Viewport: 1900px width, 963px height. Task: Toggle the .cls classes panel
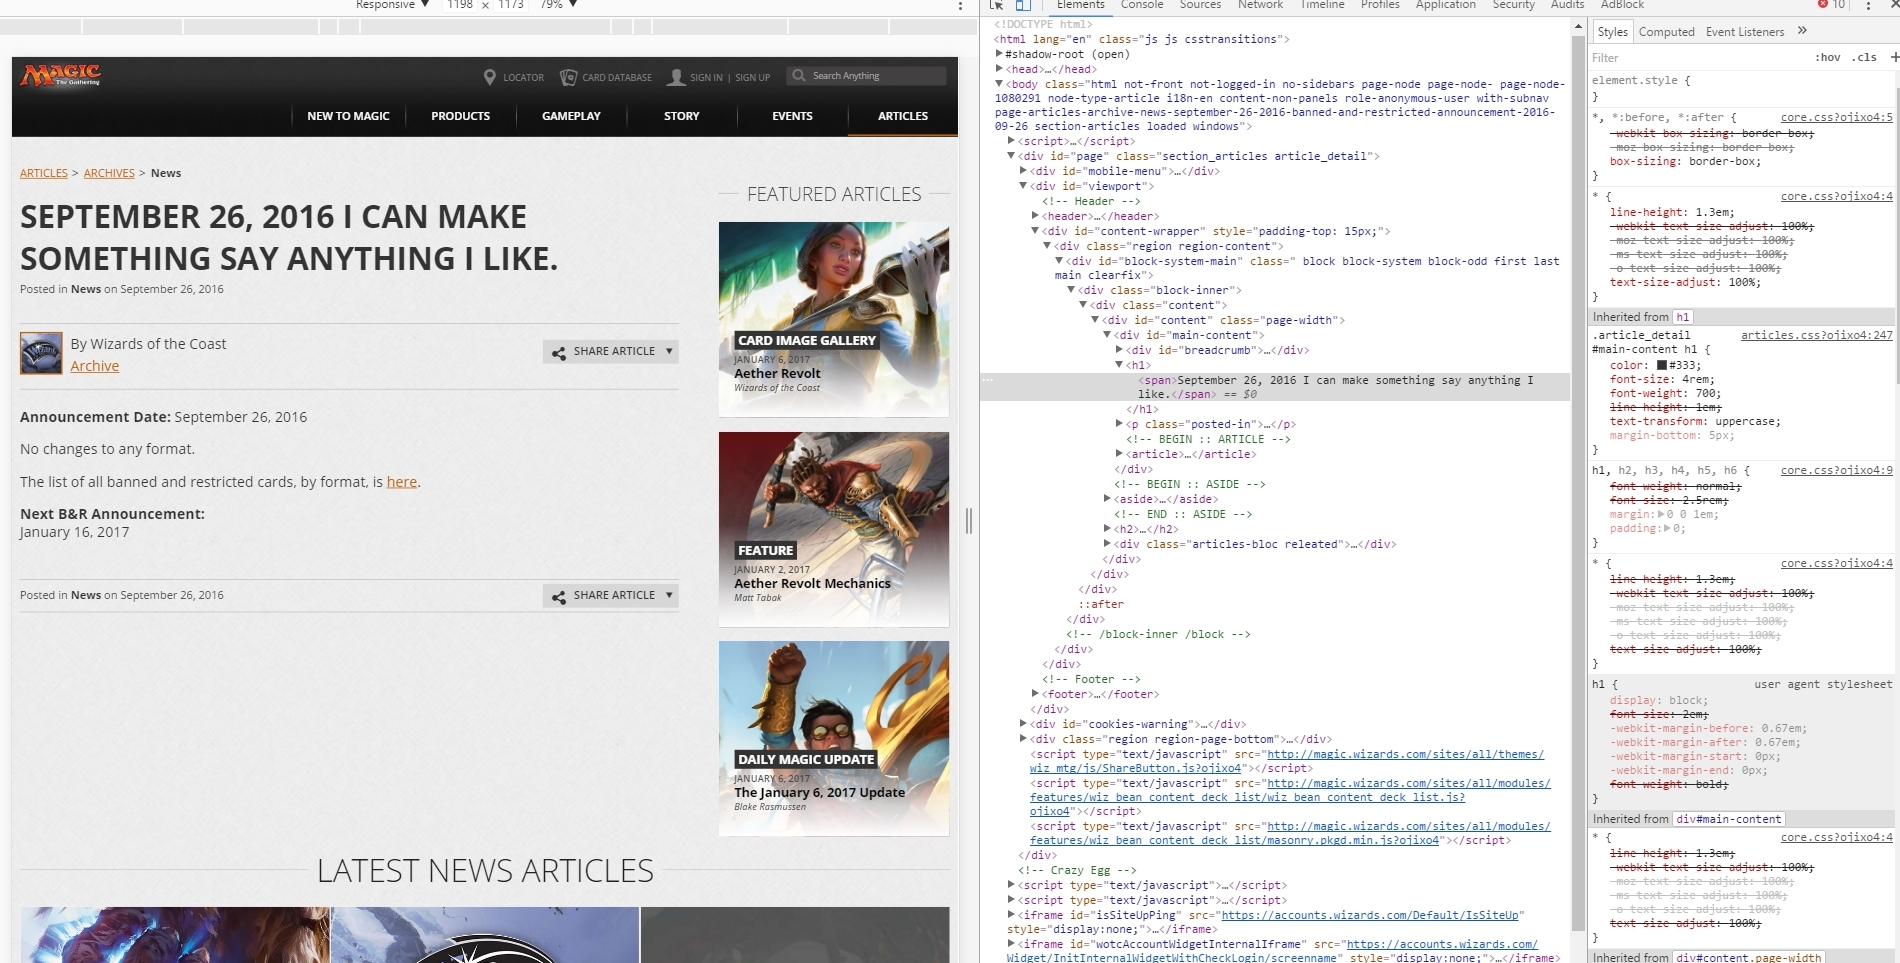[1864, 57]
